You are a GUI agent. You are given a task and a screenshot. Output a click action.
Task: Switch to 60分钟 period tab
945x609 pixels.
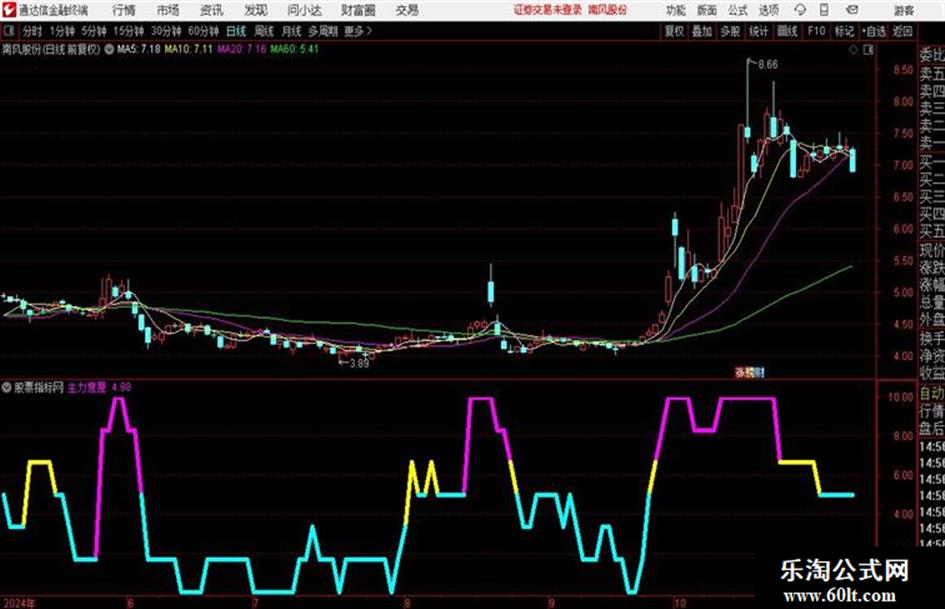[204, 31]
